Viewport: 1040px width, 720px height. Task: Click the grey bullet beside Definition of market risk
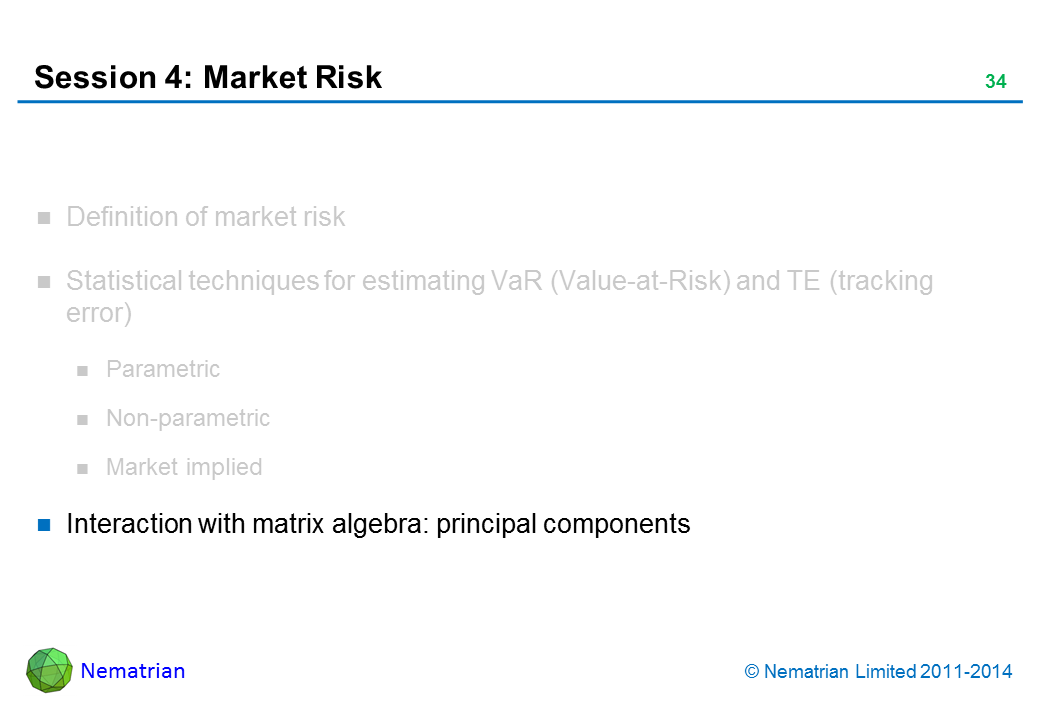point(44,218)
